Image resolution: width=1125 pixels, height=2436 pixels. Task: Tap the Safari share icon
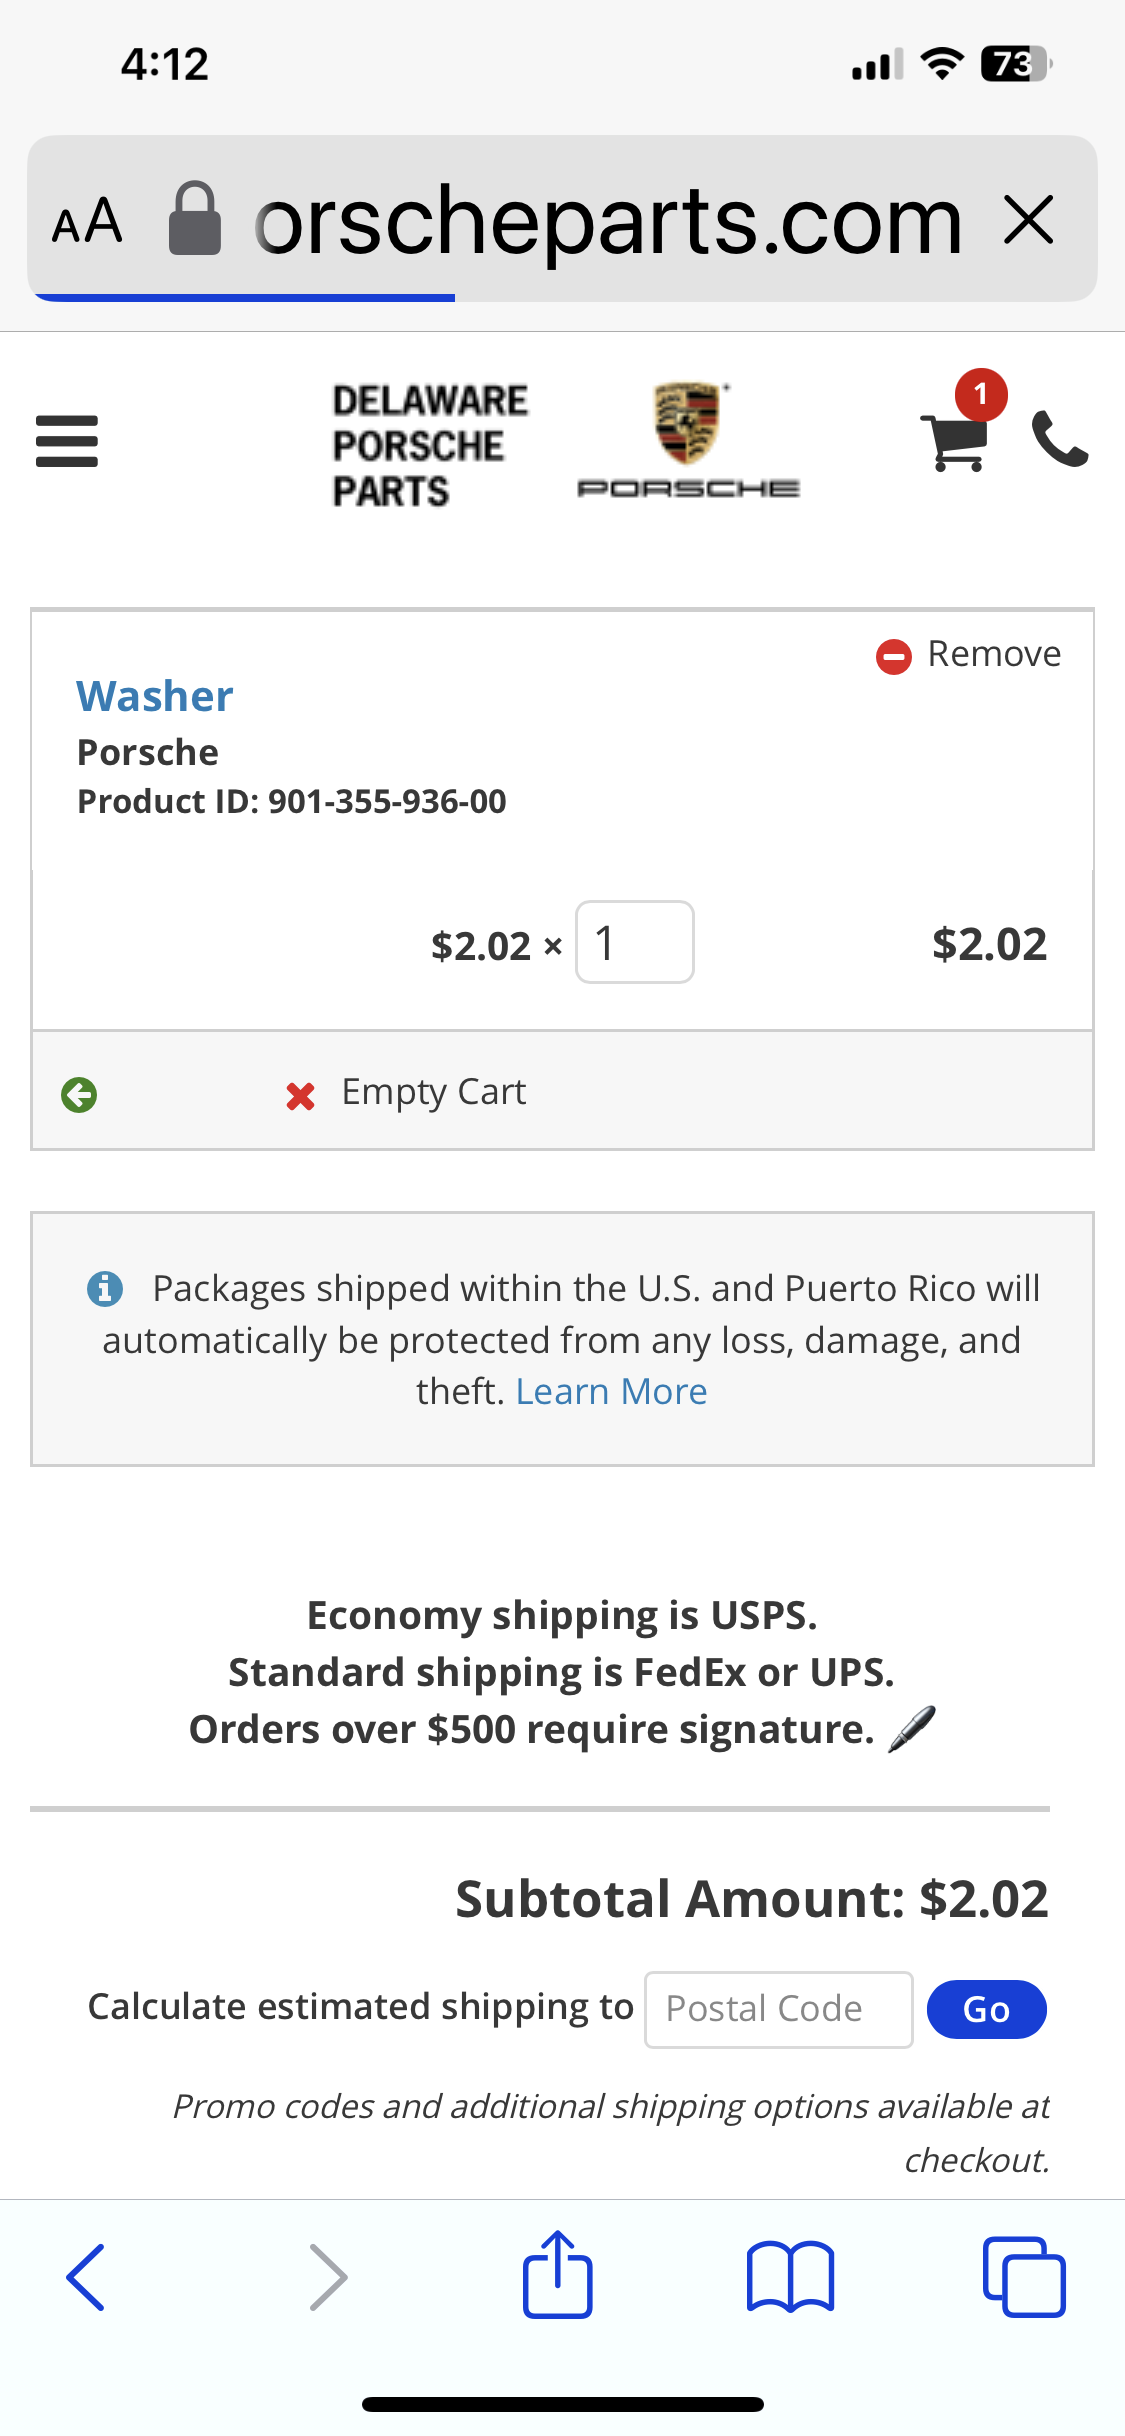[x=558, y=2276]
